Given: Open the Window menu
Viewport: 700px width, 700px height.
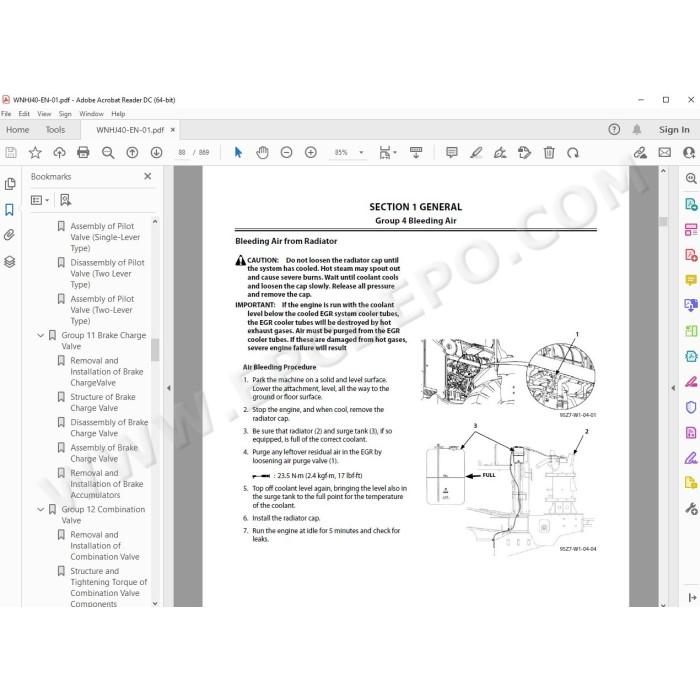Looking at the screenshot, I should pos(92,114).
